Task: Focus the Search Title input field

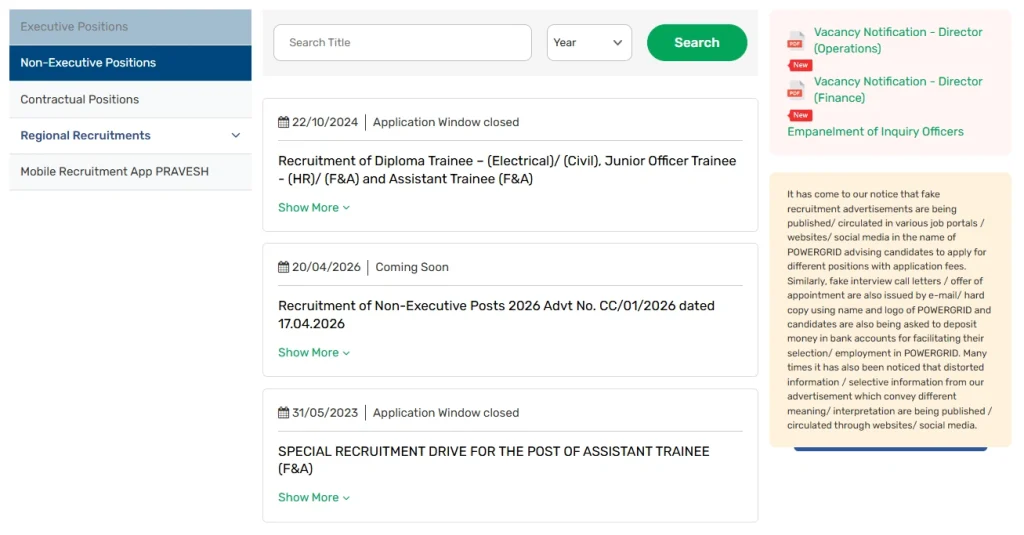Action: (402, 43)
